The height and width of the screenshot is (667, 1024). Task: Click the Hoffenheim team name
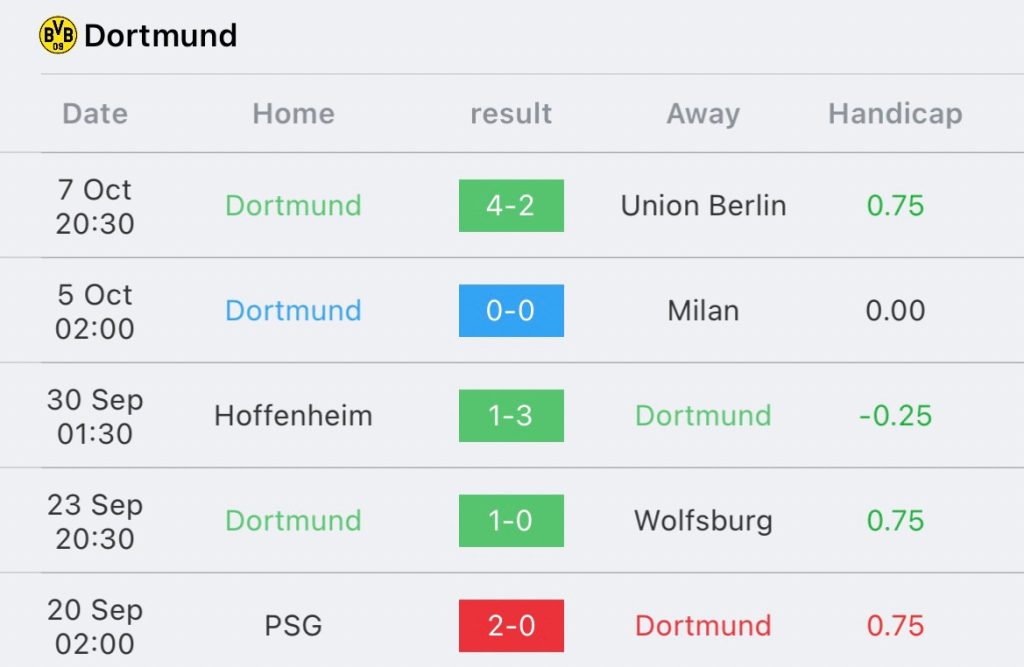[x=293, y=416]
